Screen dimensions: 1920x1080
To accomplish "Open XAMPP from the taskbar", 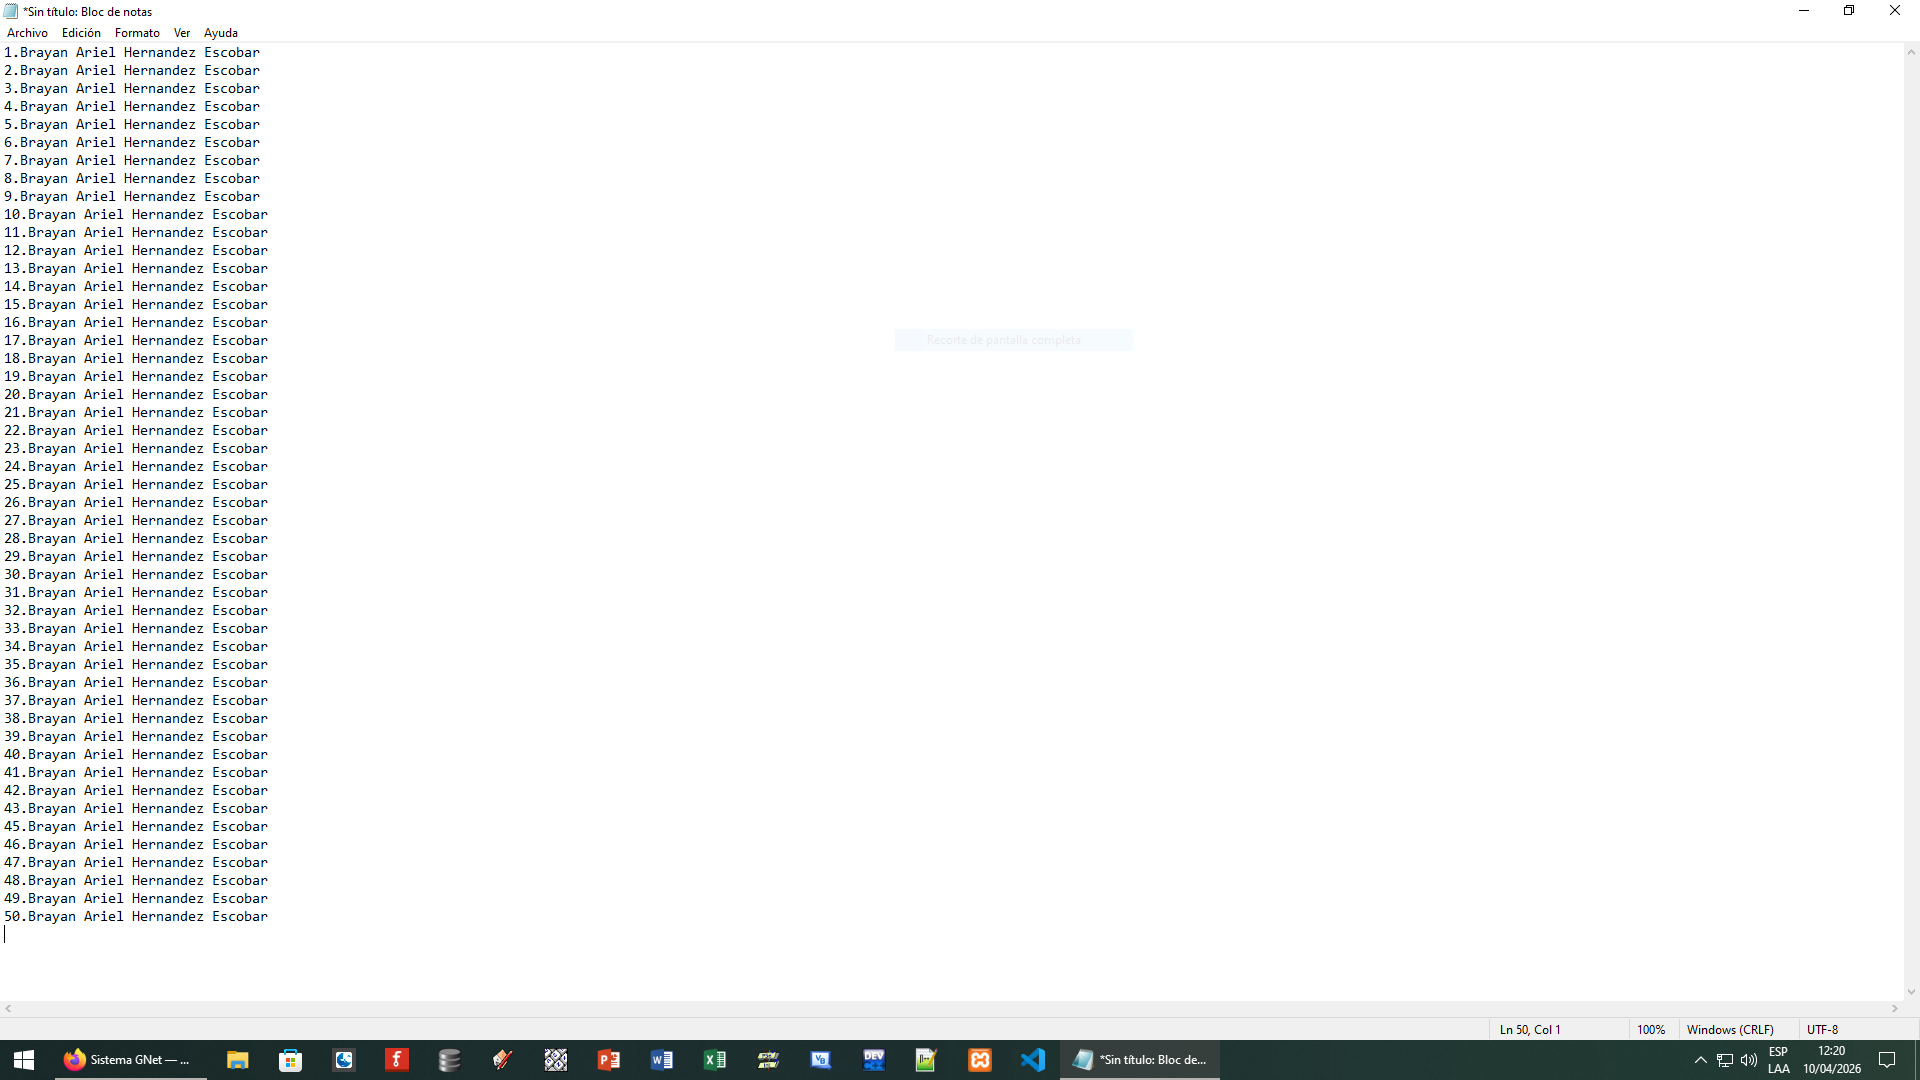I will click(979, 1060).
